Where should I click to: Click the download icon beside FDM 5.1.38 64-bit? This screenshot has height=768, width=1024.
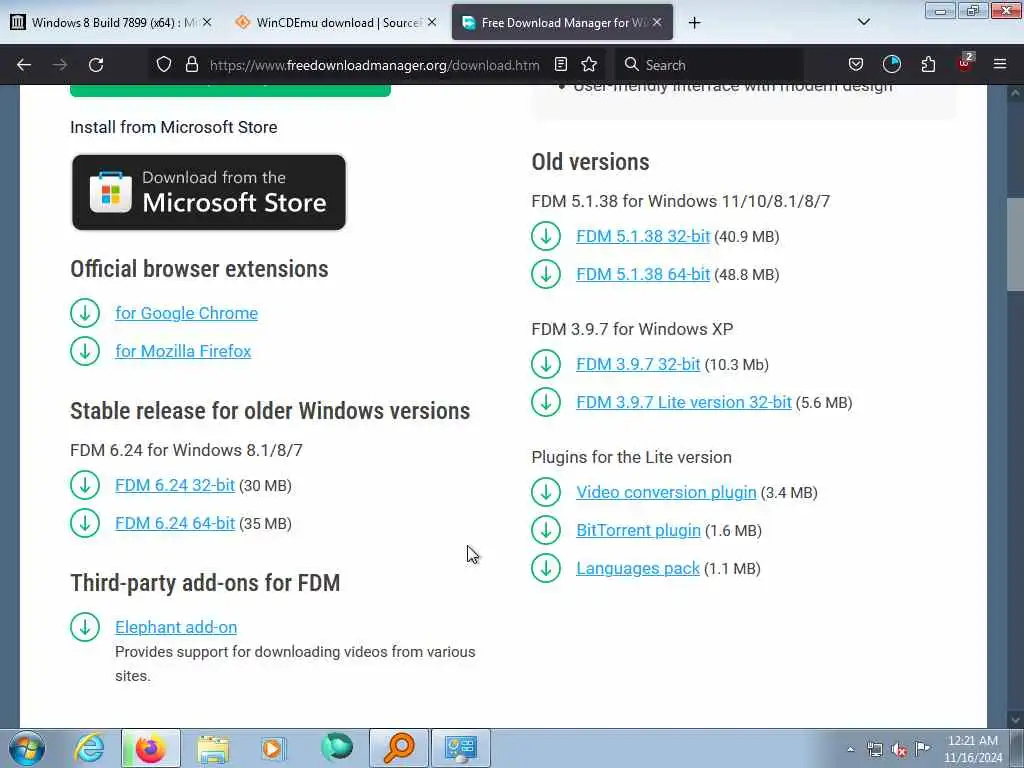click(546, 274)
